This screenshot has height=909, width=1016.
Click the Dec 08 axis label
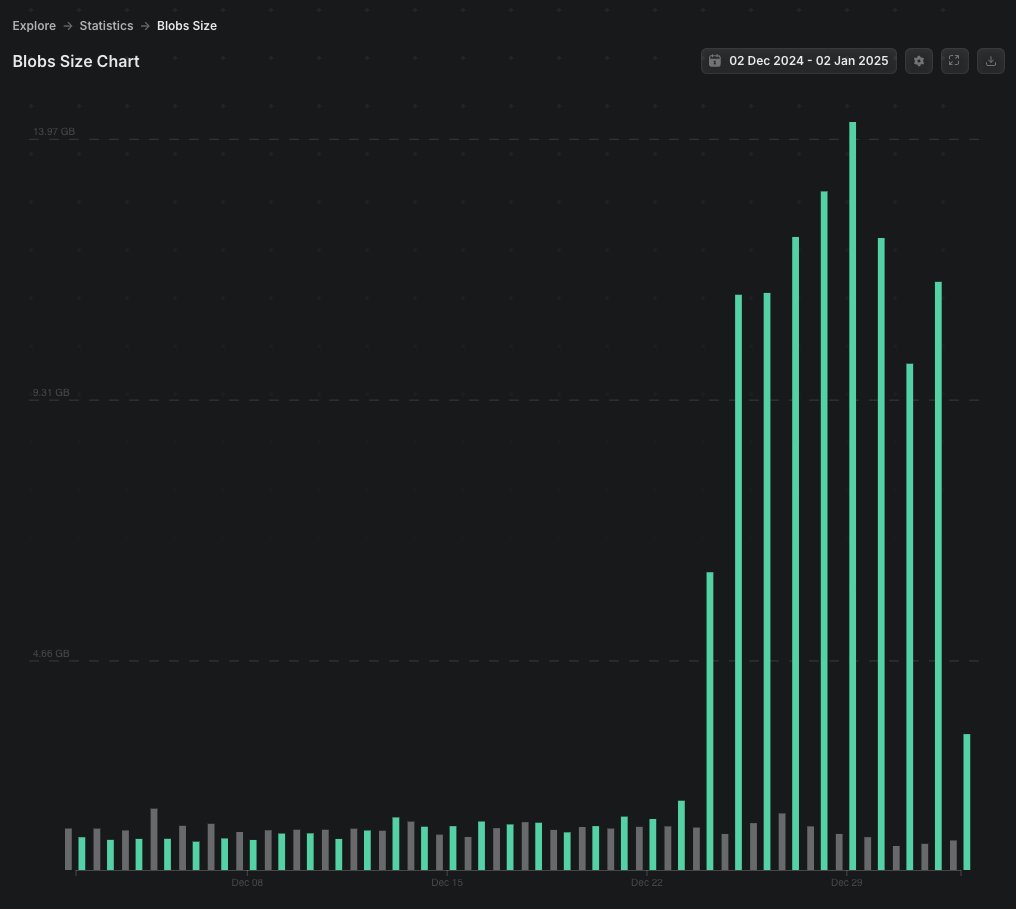(247, 882)
